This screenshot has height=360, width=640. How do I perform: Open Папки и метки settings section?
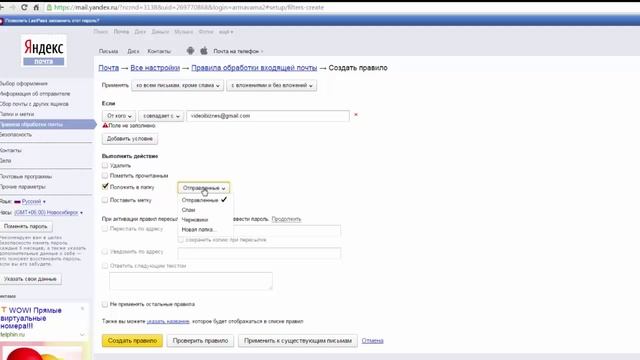17,114
